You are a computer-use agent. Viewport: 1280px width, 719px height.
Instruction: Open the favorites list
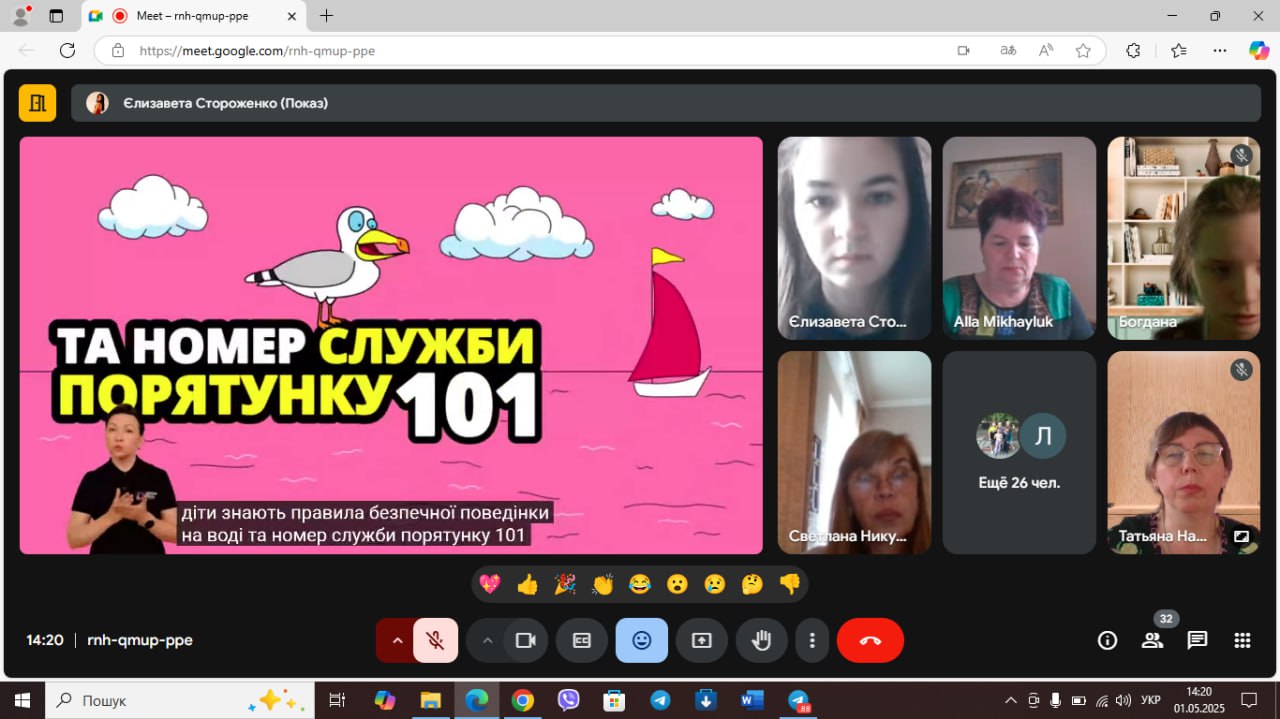1179,51
